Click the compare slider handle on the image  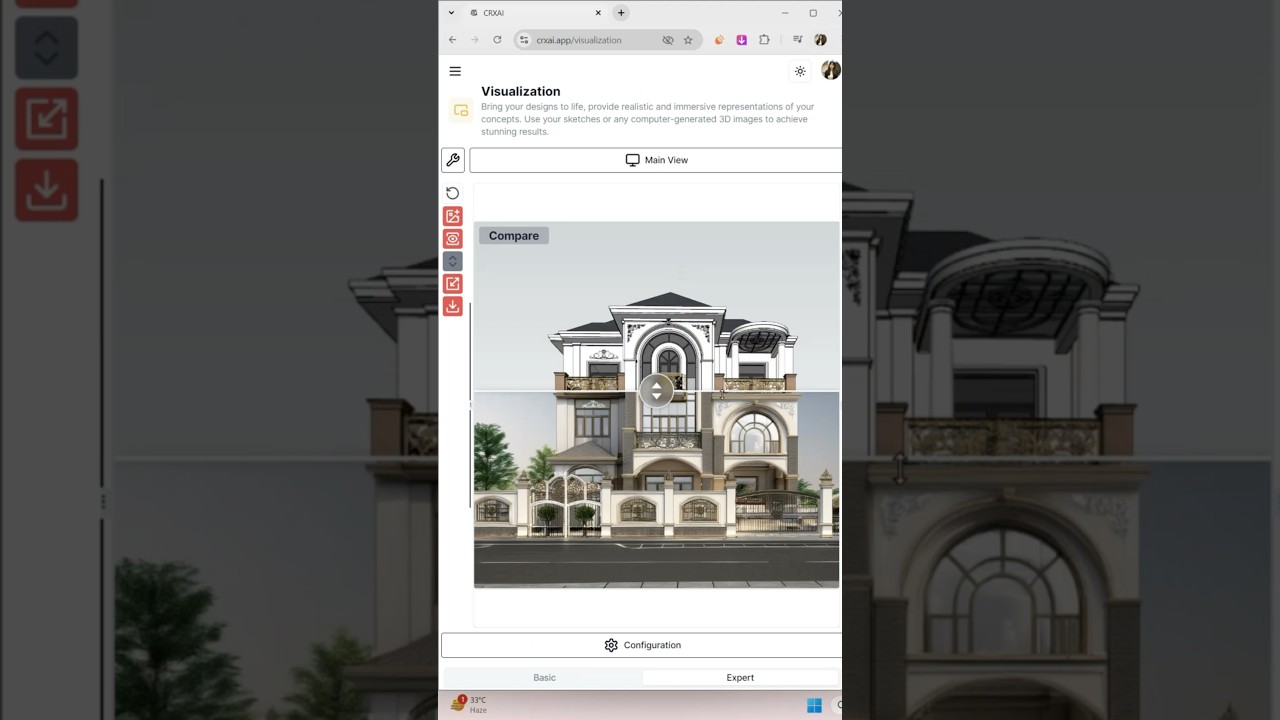pos(656,391)
